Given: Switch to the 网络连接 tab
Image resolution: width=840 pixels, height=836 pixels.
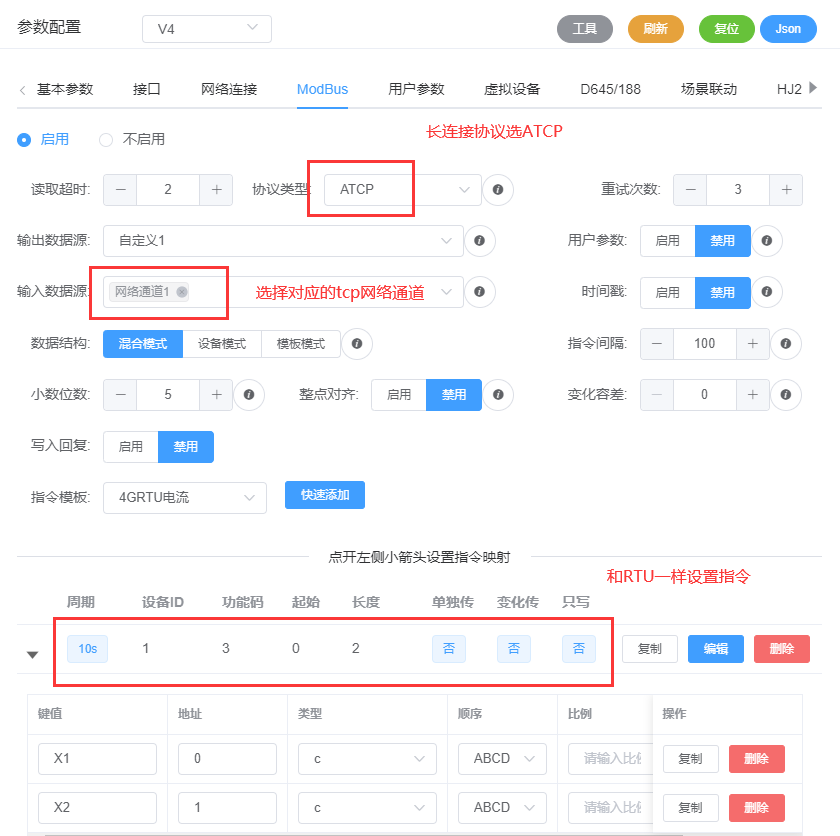Looking at the screenshot, I should [229, 89].
